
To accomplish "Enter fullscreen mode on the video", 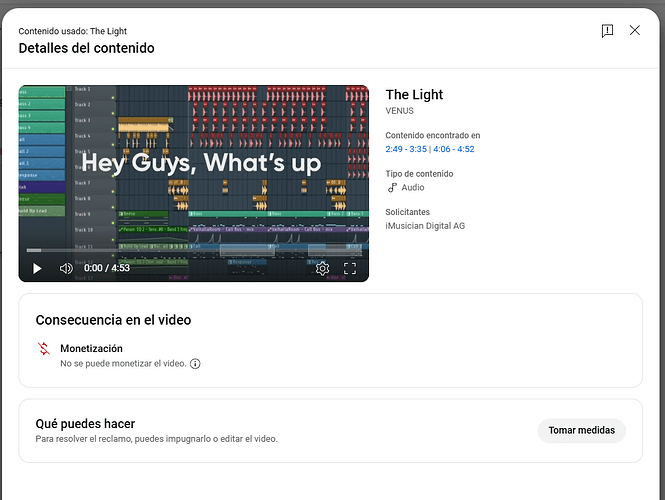I will (x=350, y=268).
